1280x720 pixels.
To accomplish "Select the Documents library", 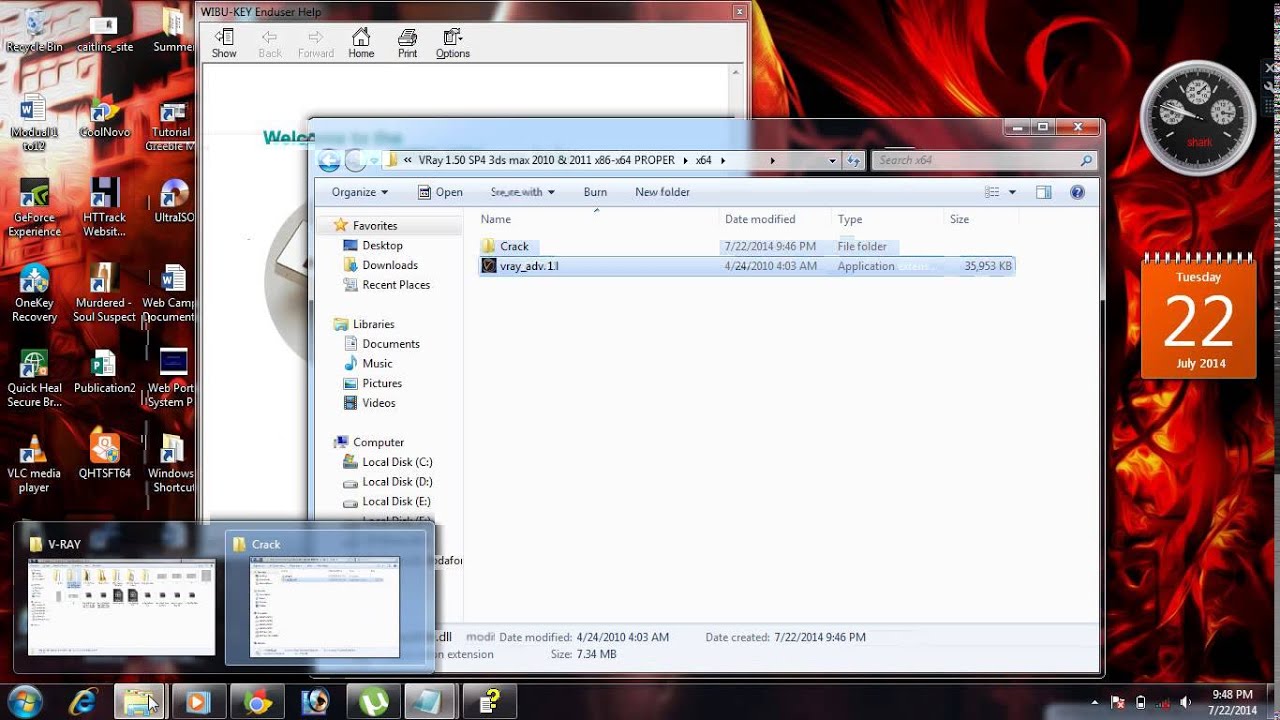I will 390,344.
